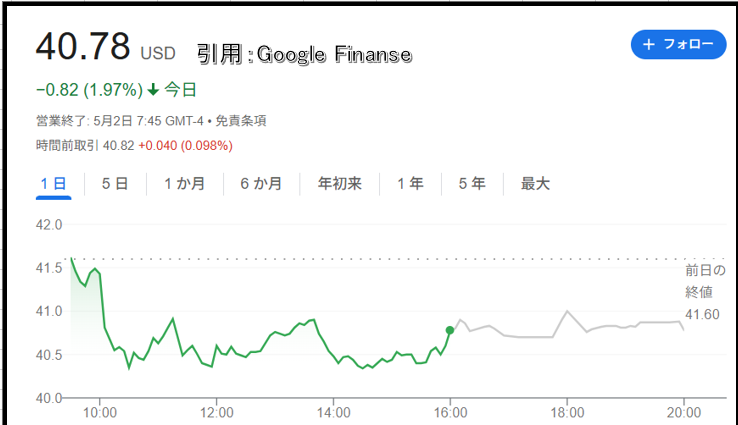Viewport: 738px width, 425px height.
Task: Click the 40.78 price value
Action: [83, 46]
